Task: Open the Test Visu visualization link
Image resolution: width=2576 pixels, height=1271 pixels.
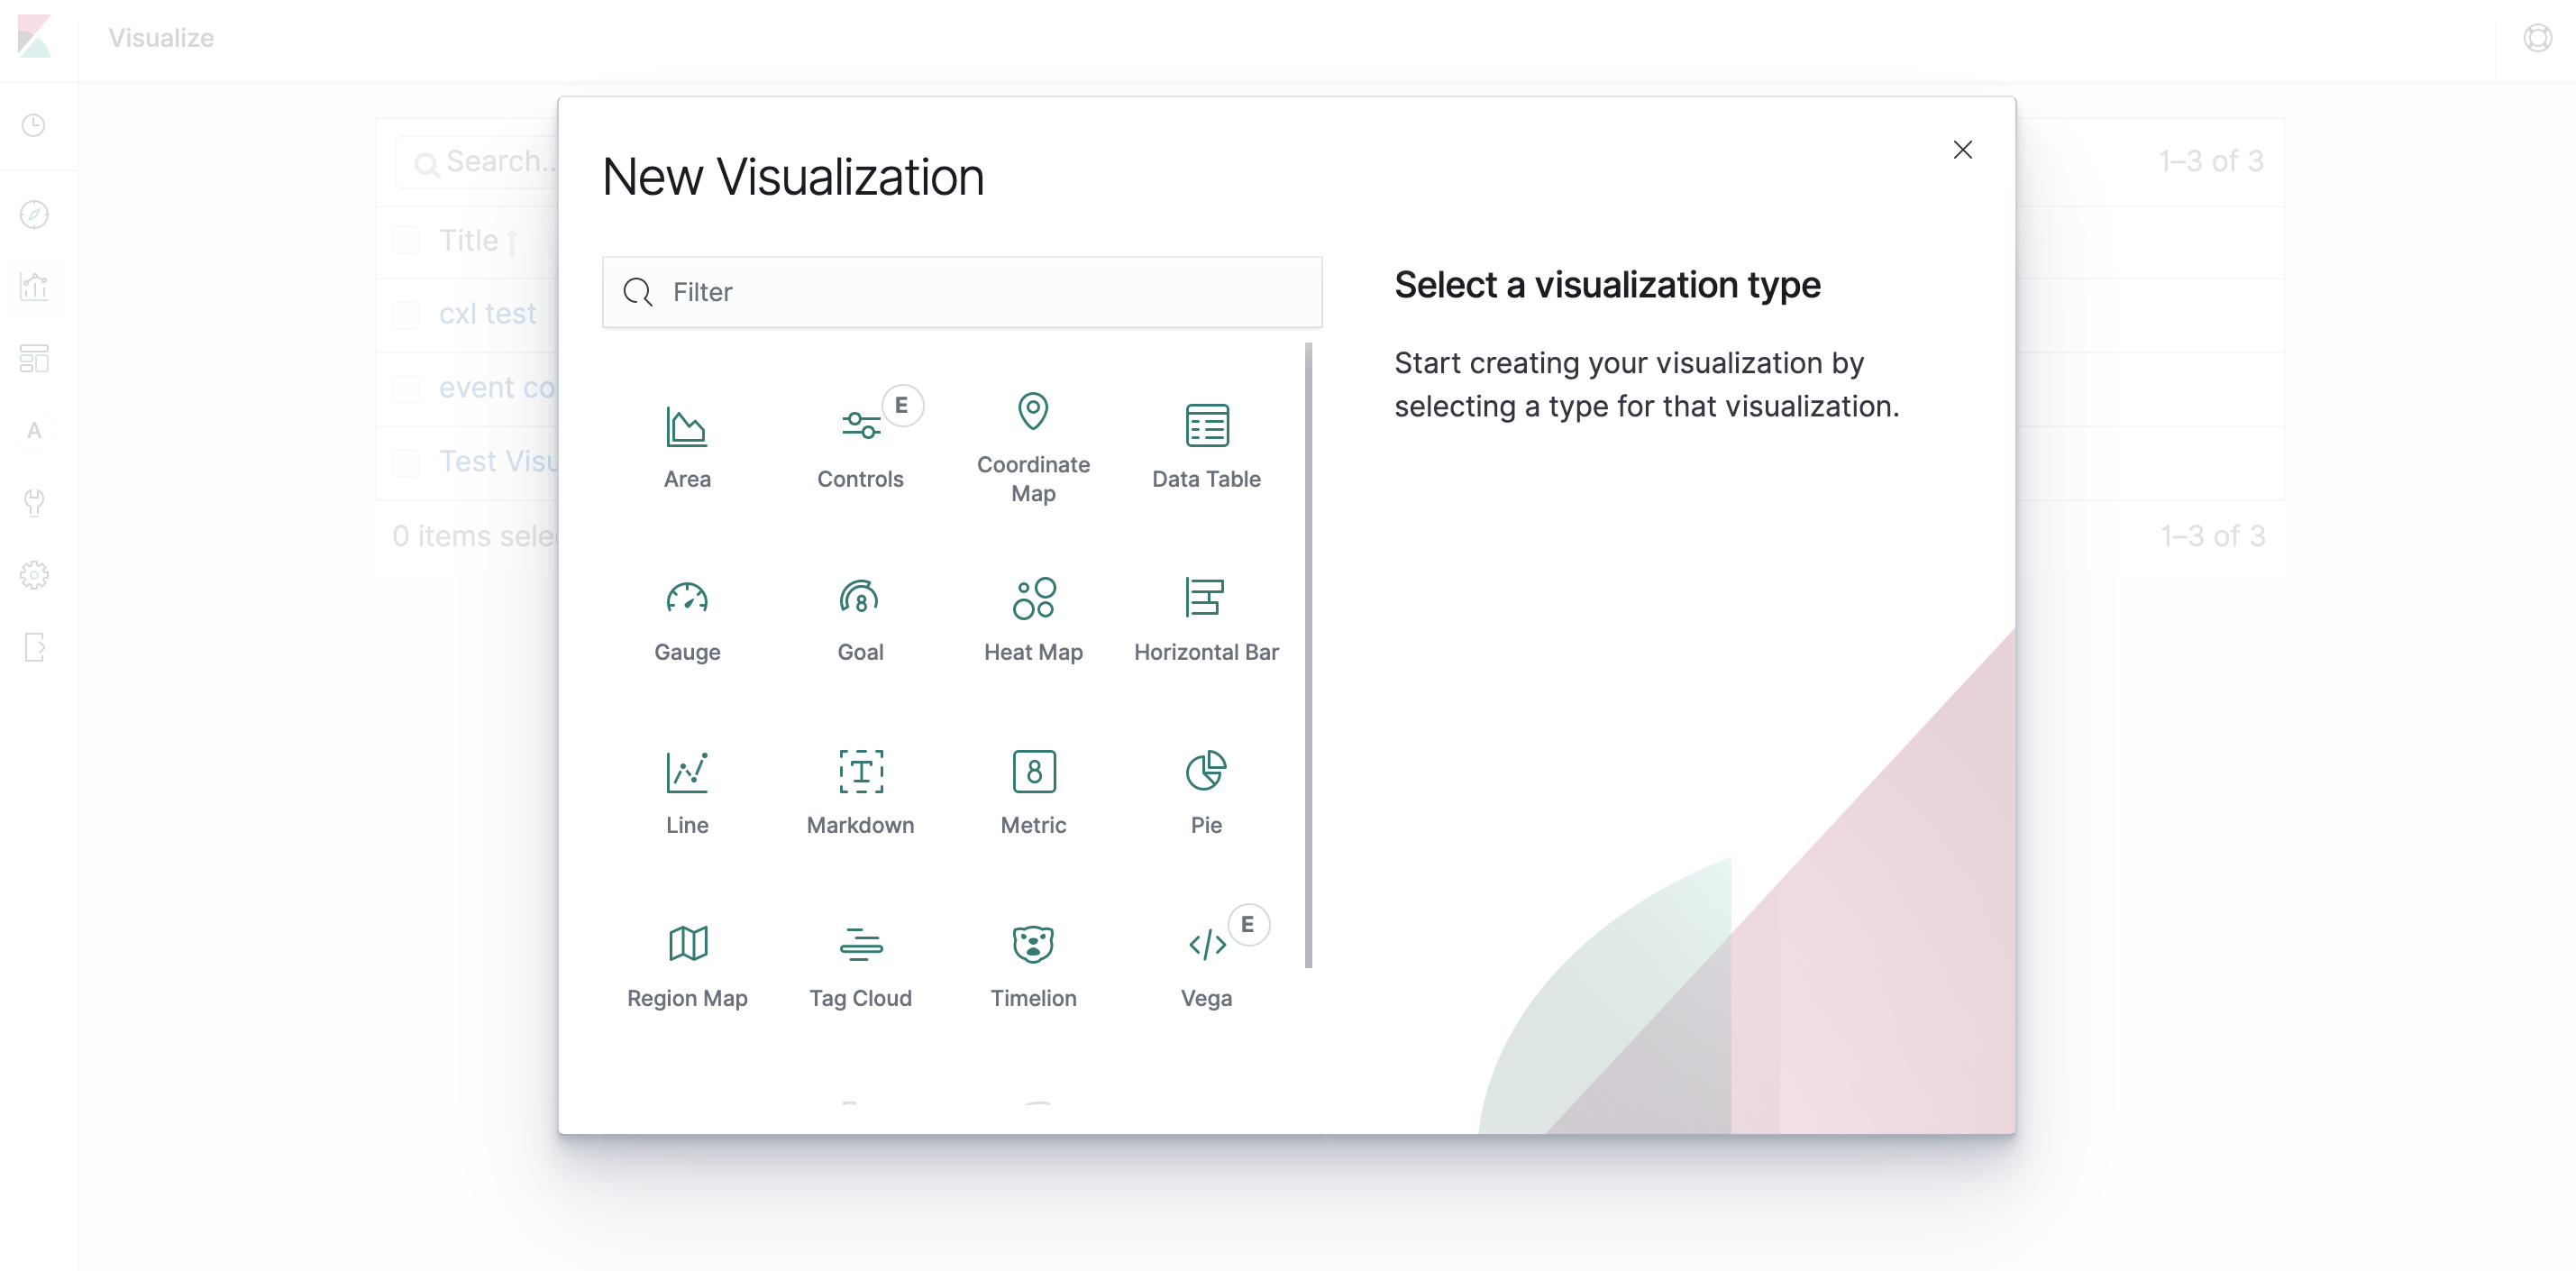Action: [498, 462]
